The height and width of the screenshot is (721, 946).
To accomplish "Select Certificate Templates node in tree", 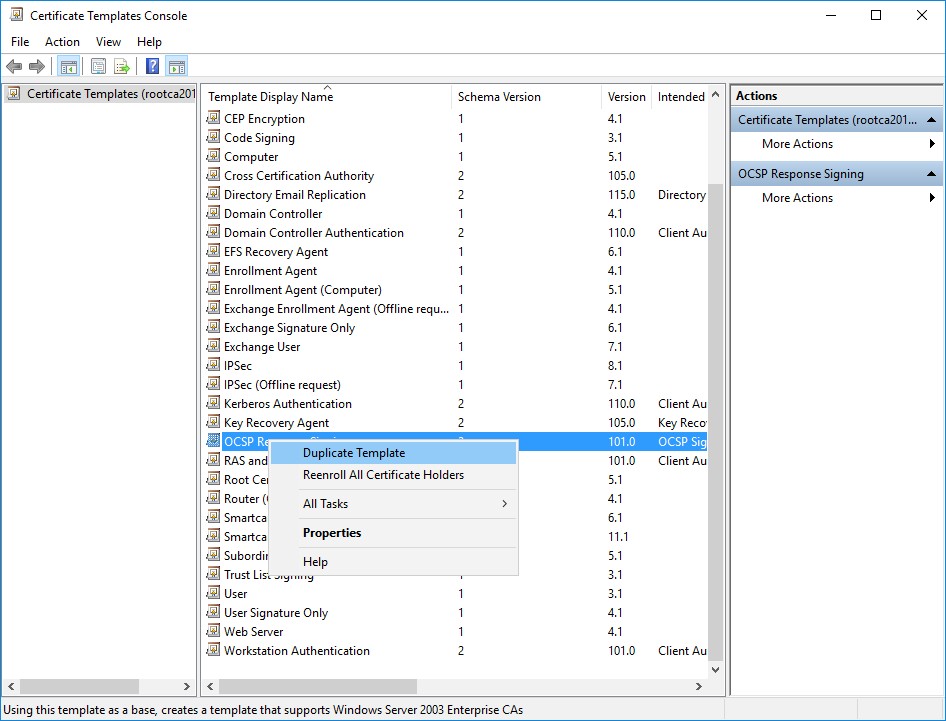I will tap(111, 94).
